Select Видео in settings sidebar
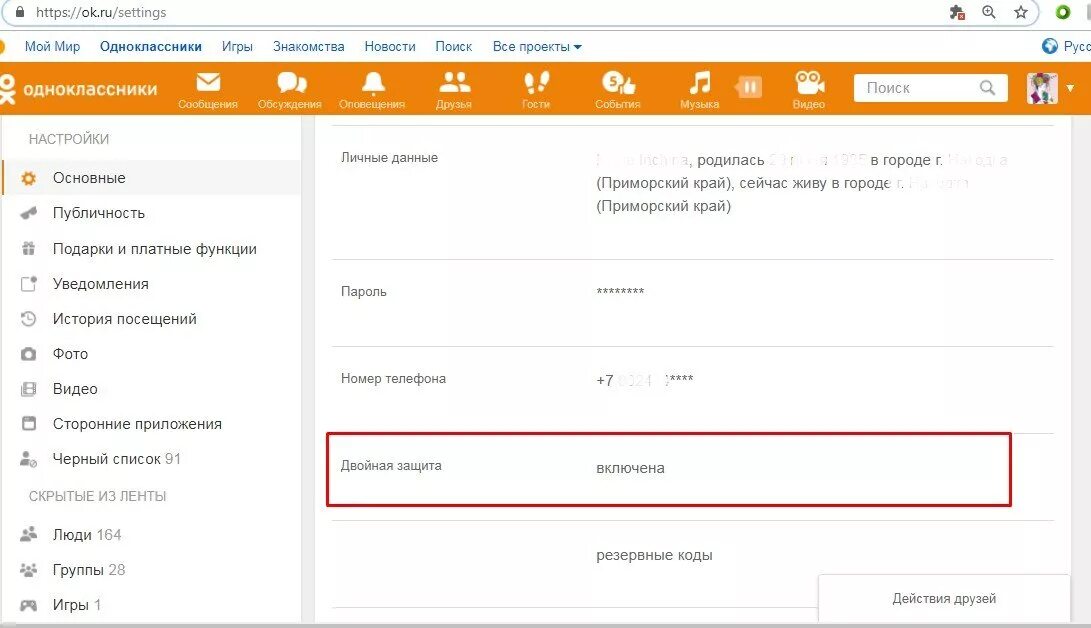1091x628 pixels. click(x=152, y=389)
